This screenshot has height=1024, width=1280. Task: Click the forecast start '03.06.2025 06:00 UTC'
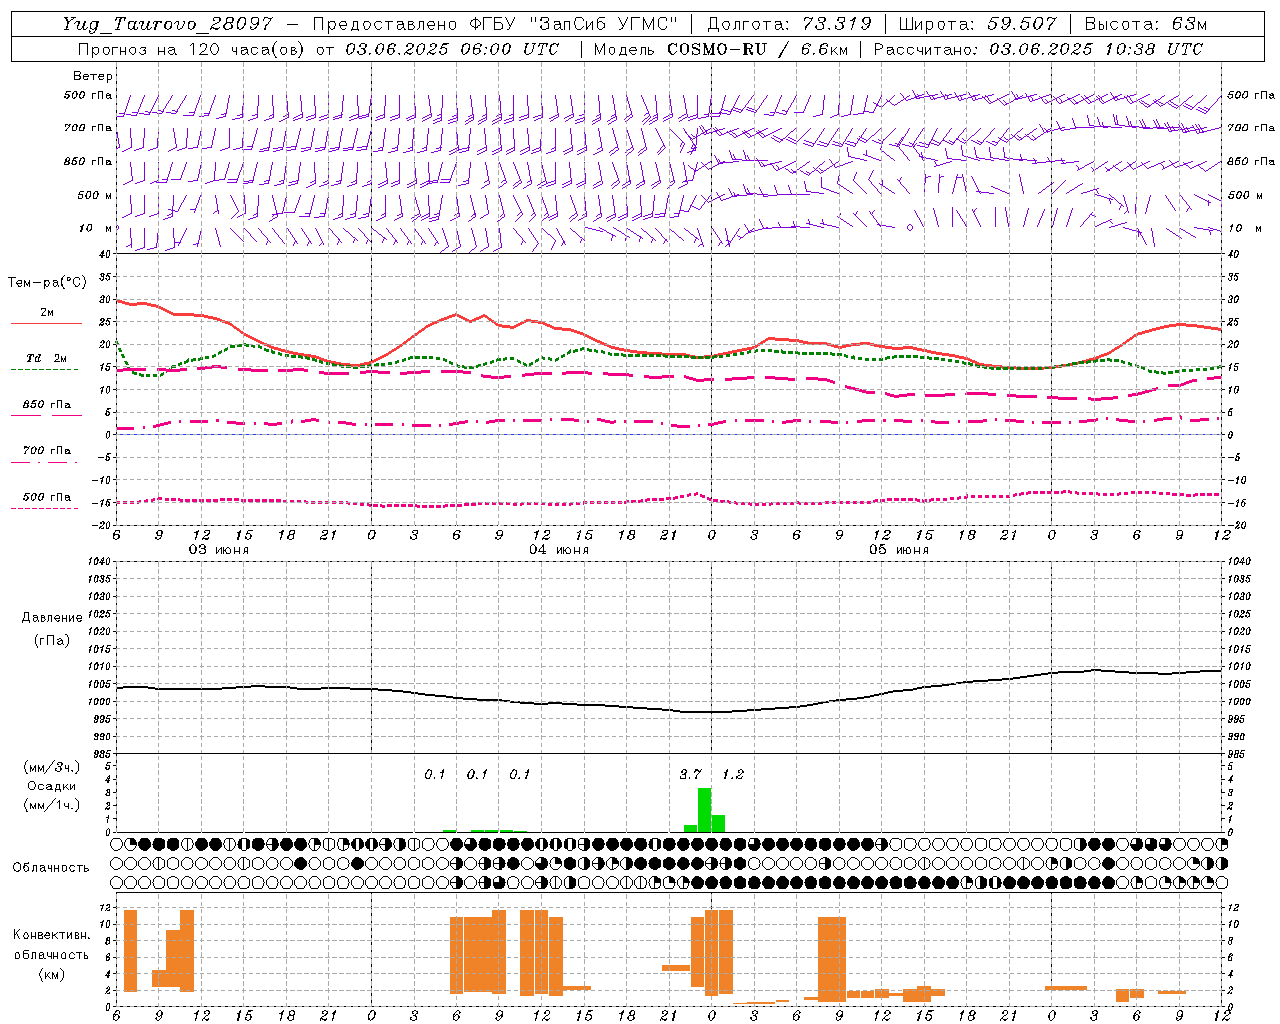tap(452, 49)
